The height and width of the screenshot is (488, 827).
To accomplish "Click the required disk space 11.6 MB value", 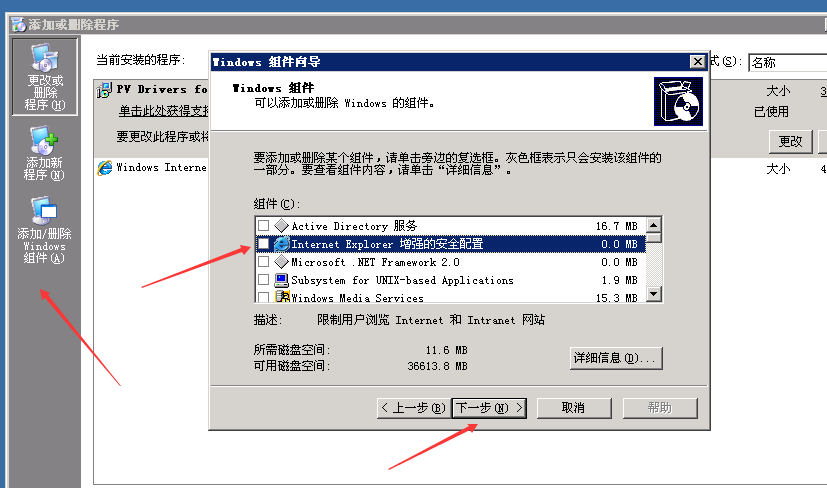I will [x=446, y=350].
